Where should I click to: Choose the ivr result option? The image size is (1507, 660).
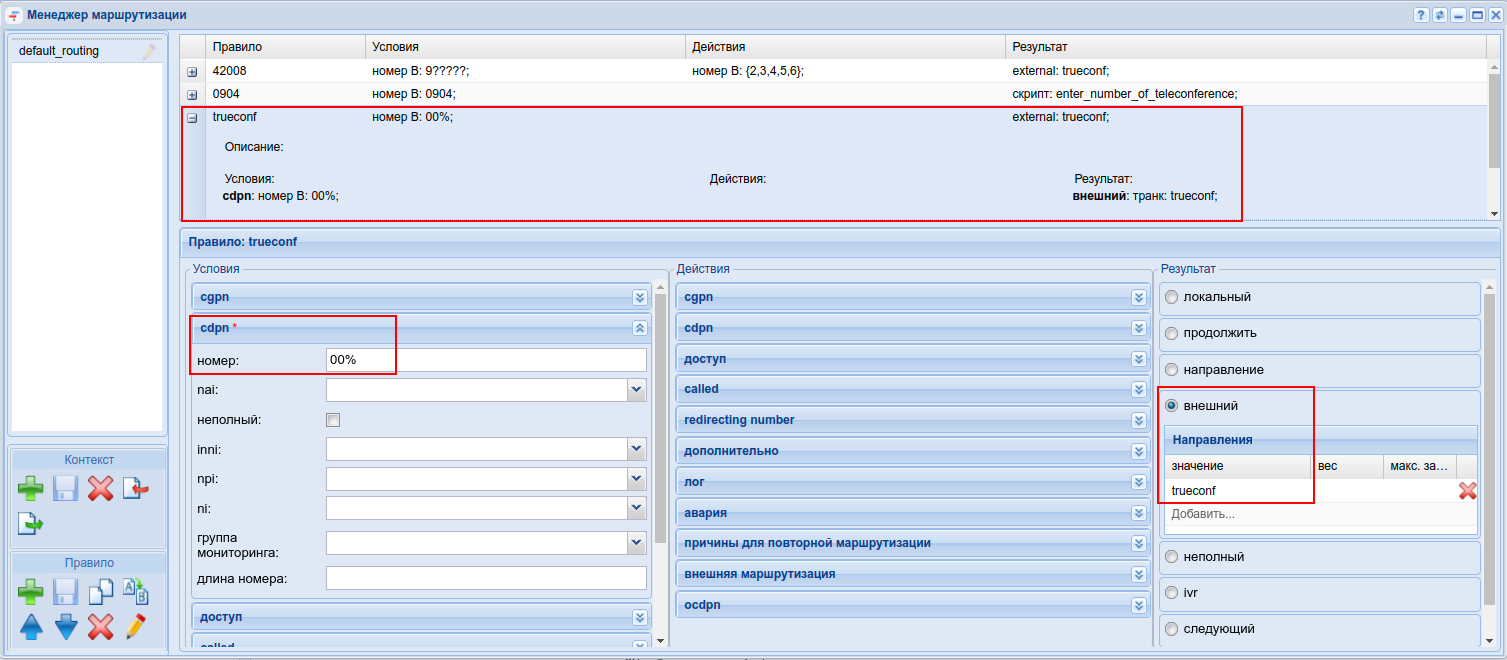point(1171,593)
